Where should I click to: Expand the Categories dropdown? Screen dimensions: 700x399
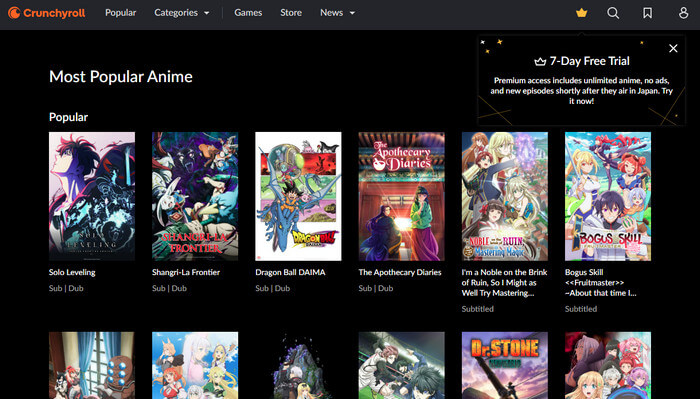(x=181, y=13)
